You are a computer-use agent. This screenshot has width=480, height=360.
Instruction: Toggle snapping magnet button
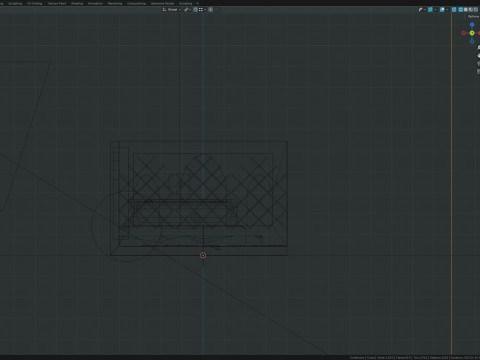[x=195, y=10]
